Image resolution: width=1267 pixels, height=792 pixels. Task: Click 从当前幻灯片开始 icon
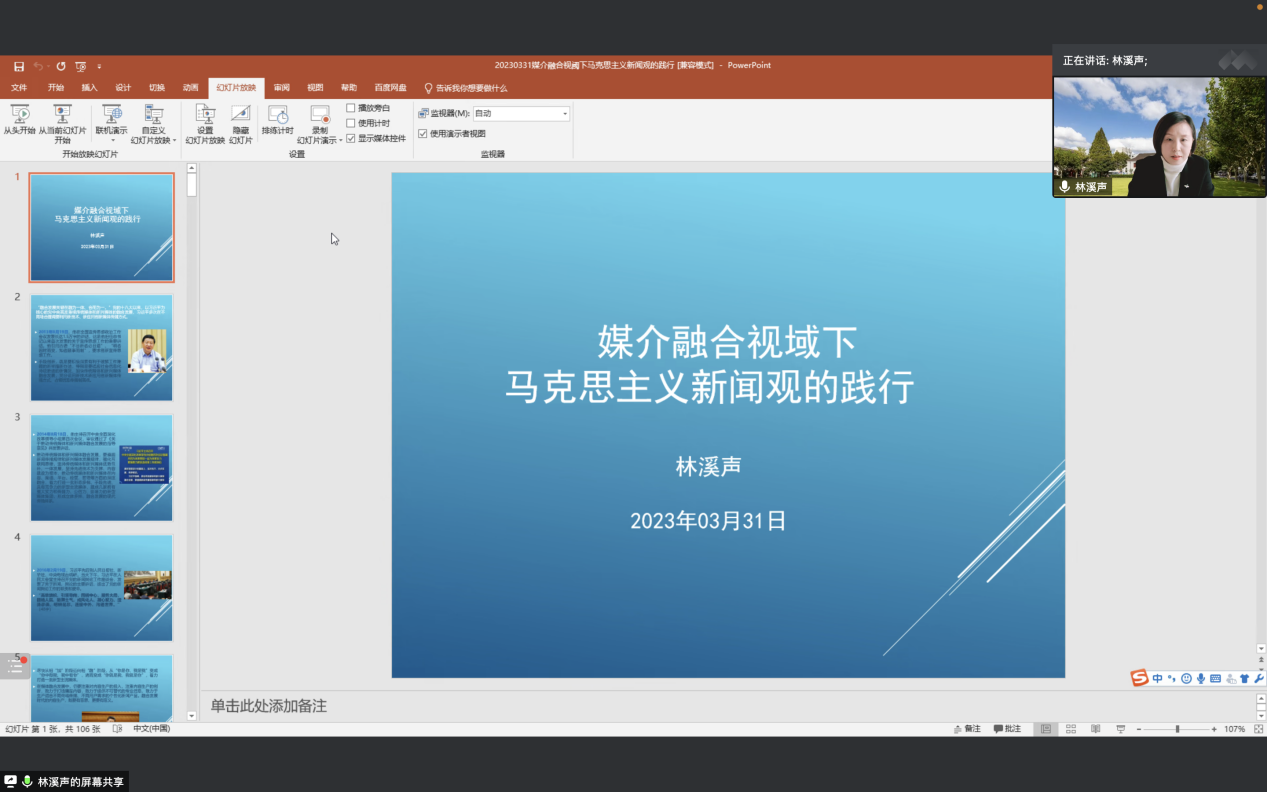point(62,115)
